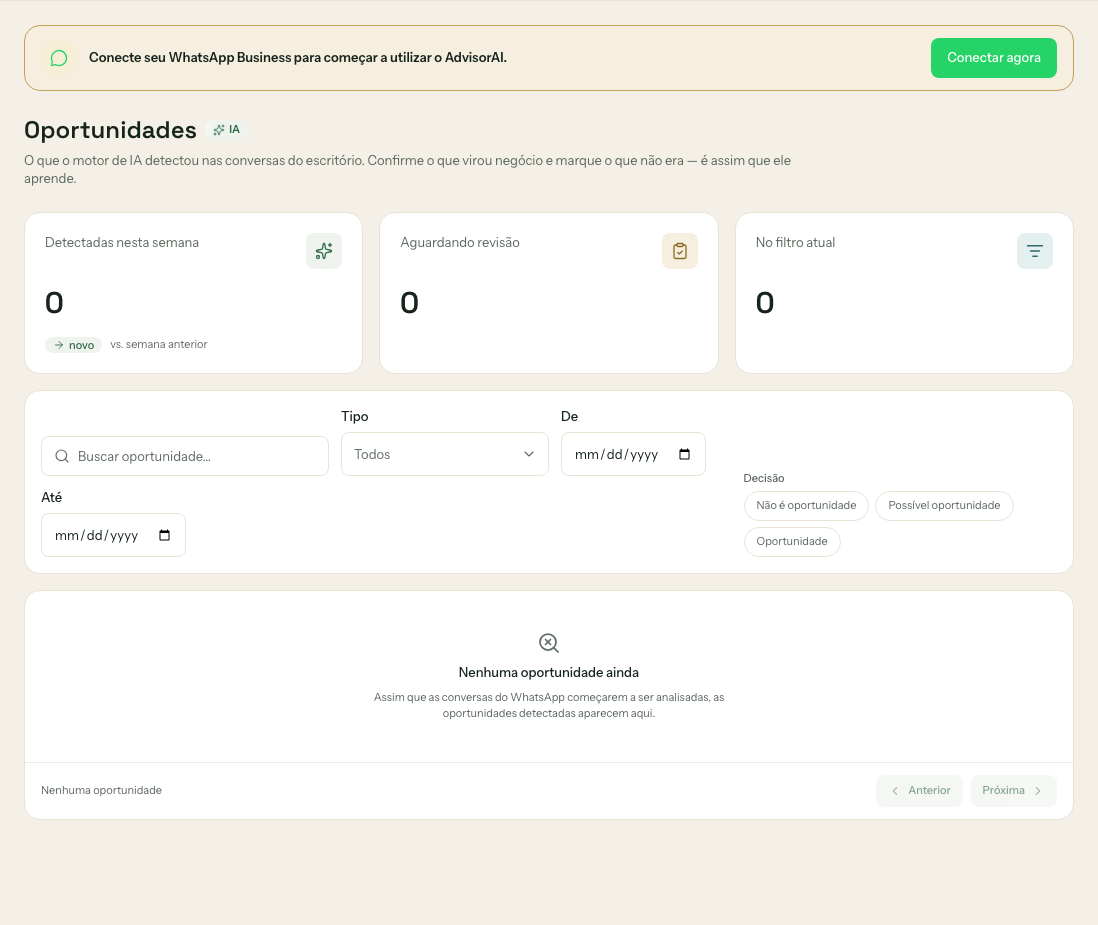Click the filter icon on No filtro atual card
1098x925 pixels.
click(x=1034, y=251)
